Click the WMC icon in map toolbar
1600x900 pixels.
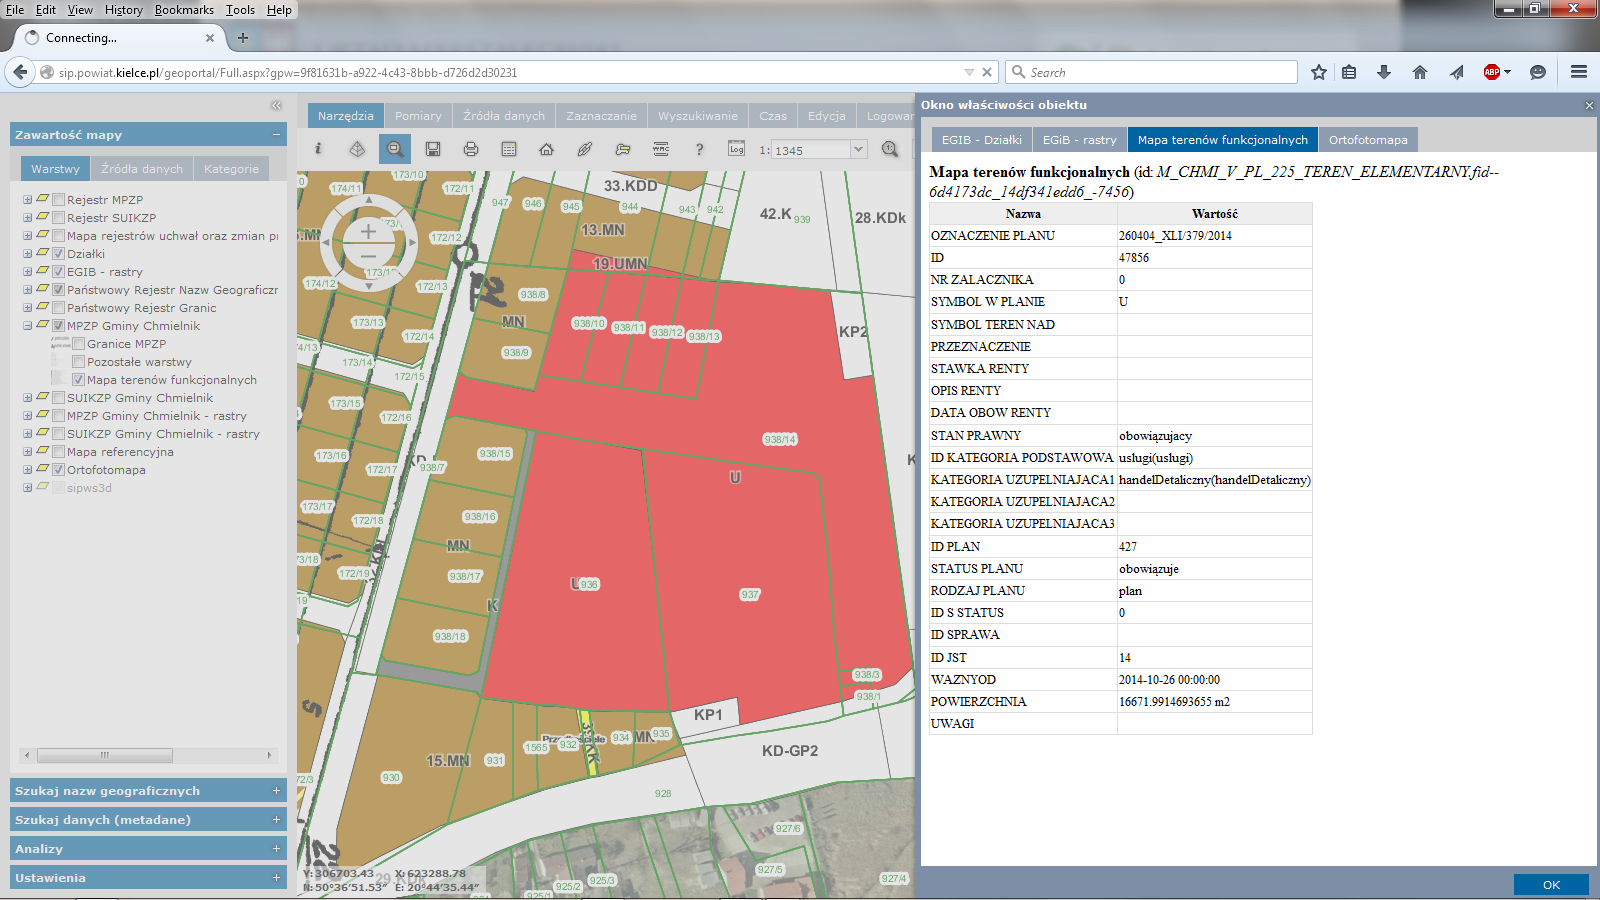pos(661,149)
